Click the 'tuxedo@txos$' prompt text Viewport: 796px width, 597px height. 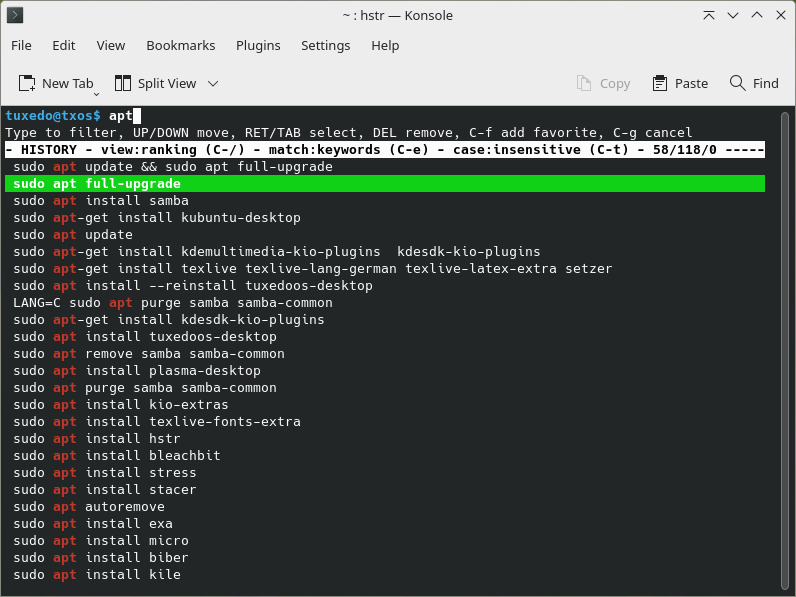pos(53,116)
